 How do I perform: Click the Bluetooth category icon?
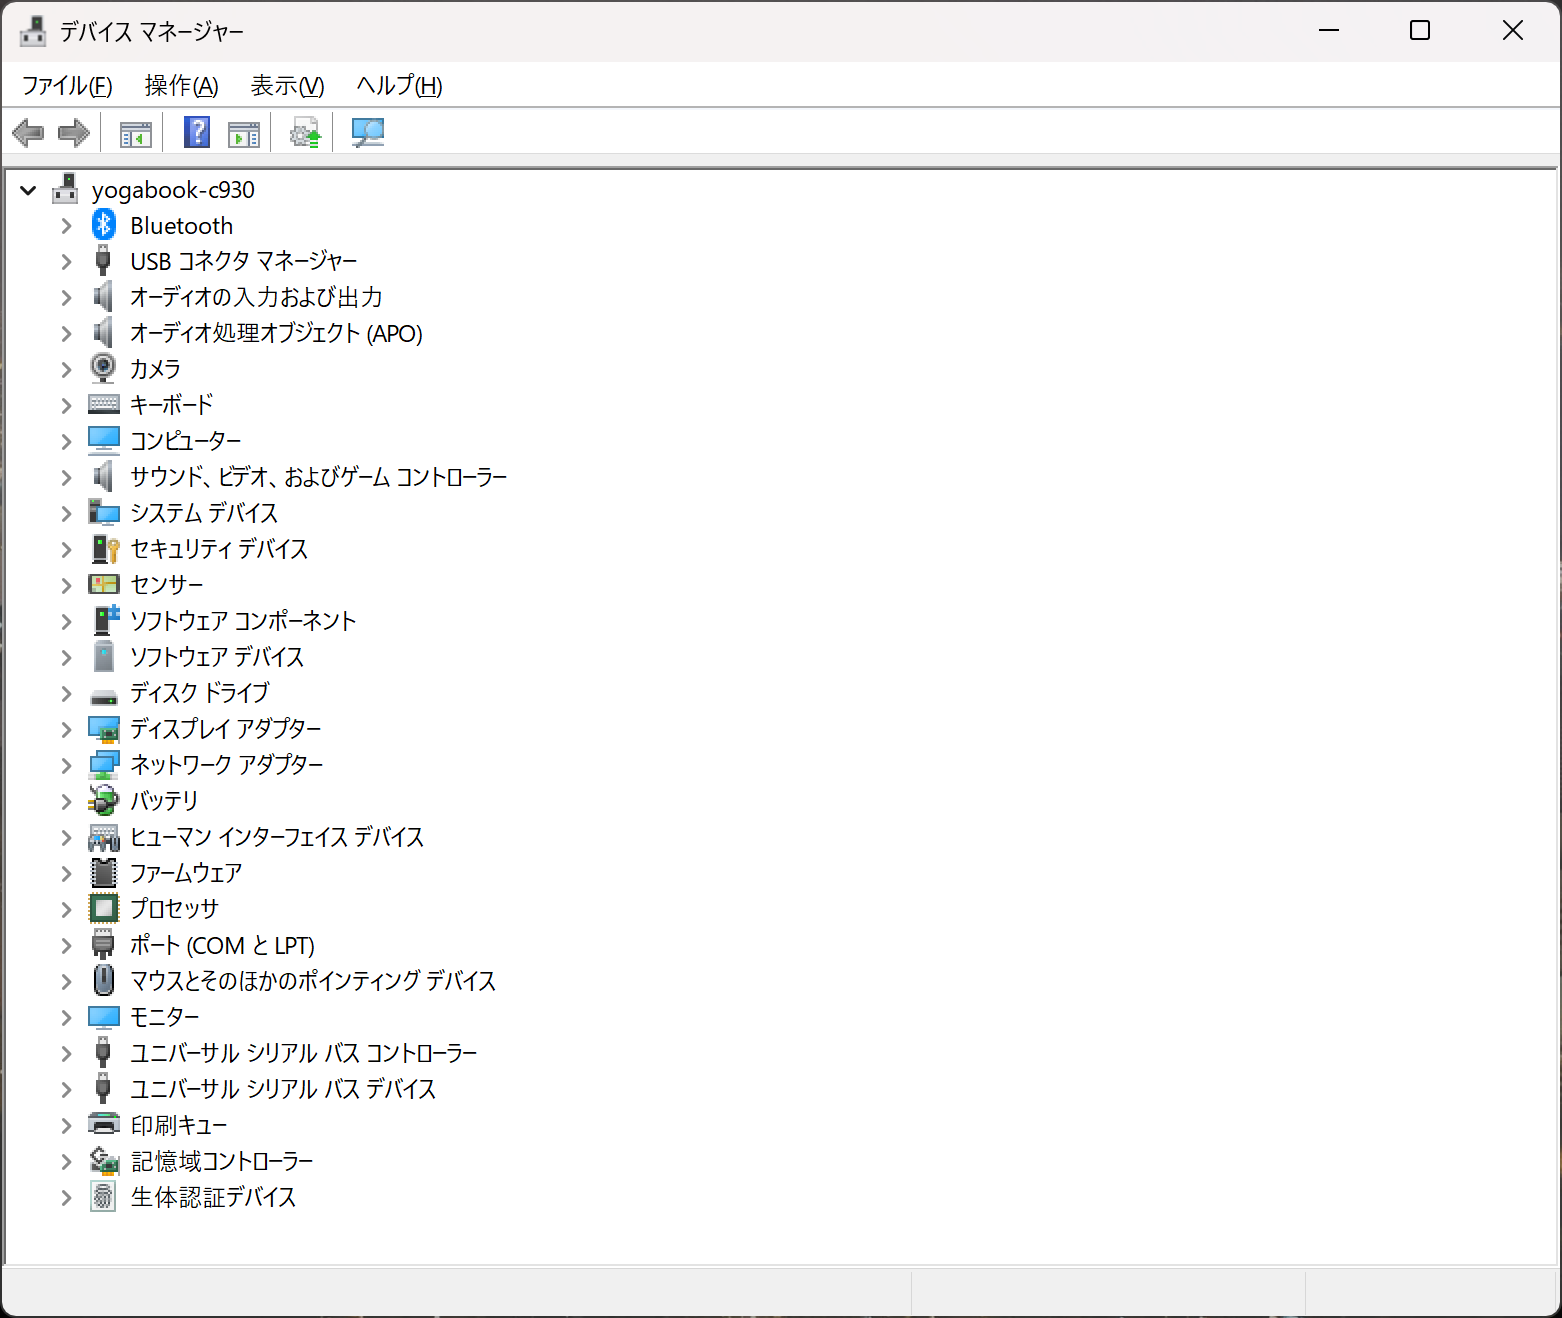pos(104,225)
